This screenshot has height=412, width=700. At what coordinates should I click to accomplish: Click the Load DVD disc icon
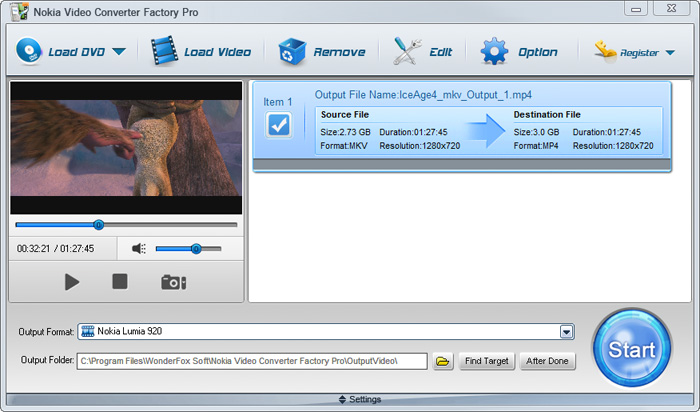(x=29, y=51)
